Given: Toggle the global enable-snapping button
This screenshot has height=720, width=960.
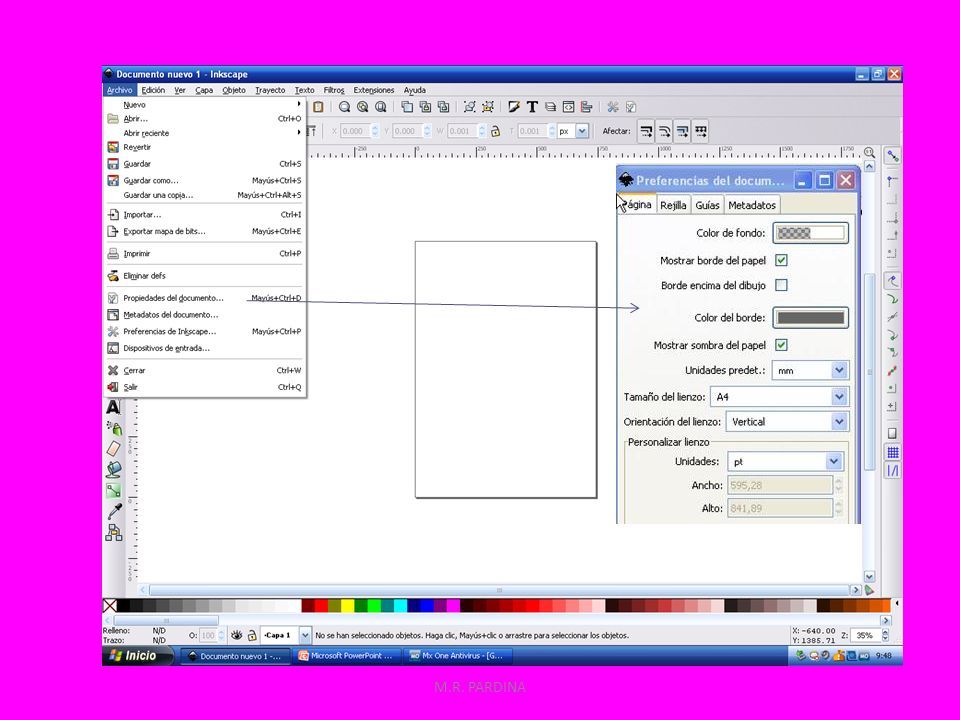Looking at the screenshot, I should tap(893, 156).
